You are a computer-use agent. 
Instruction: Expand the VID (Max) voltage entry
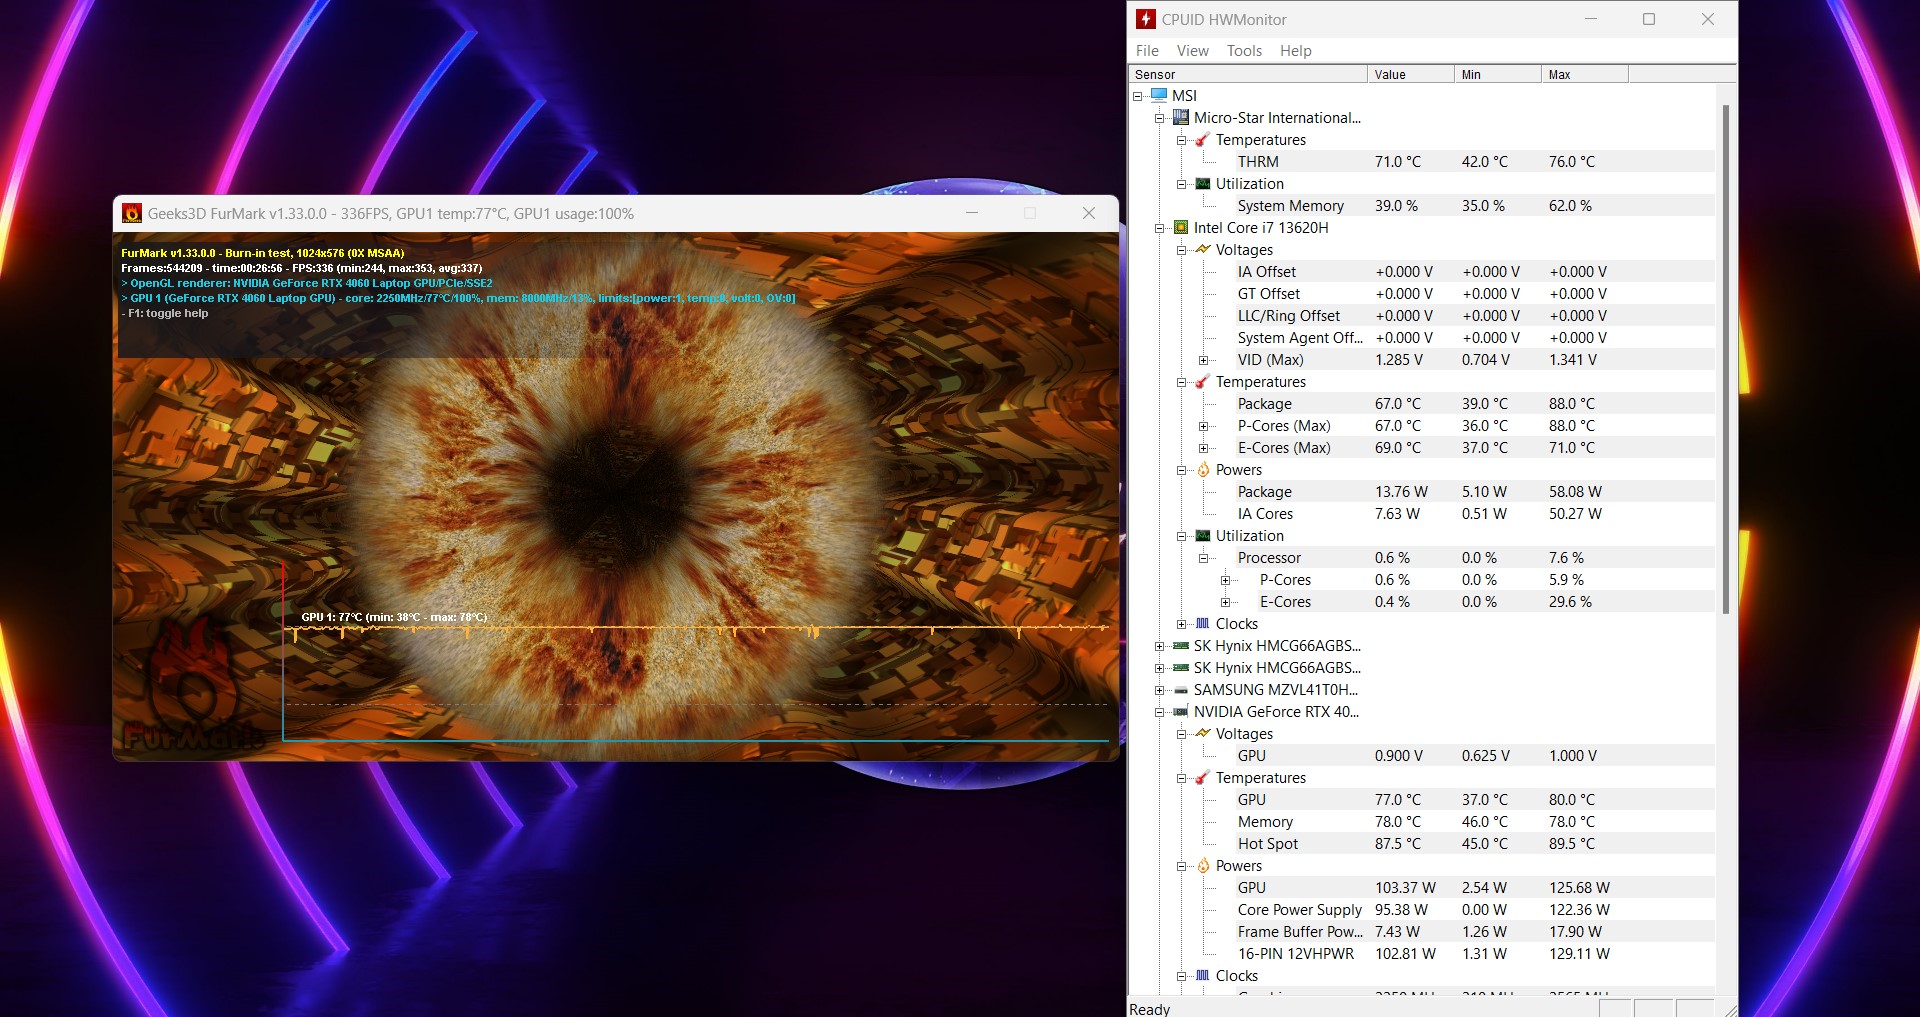coord(1203,360)
